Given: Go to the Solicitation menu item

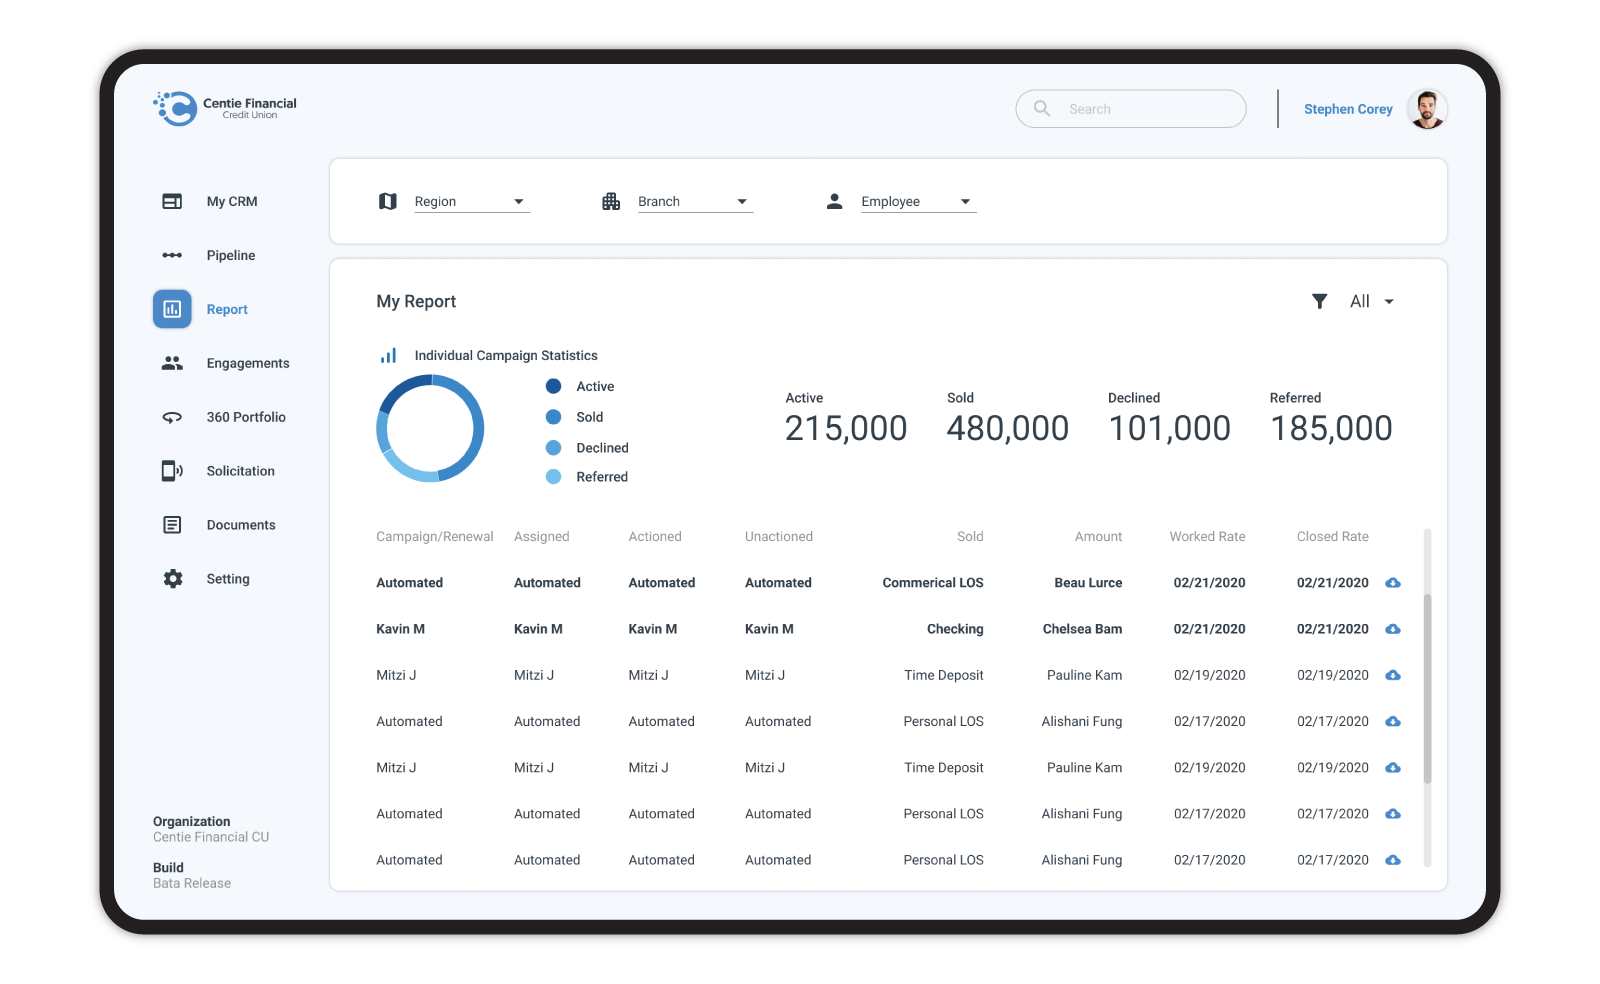Looking at the screenshot, I should [241, 471].
